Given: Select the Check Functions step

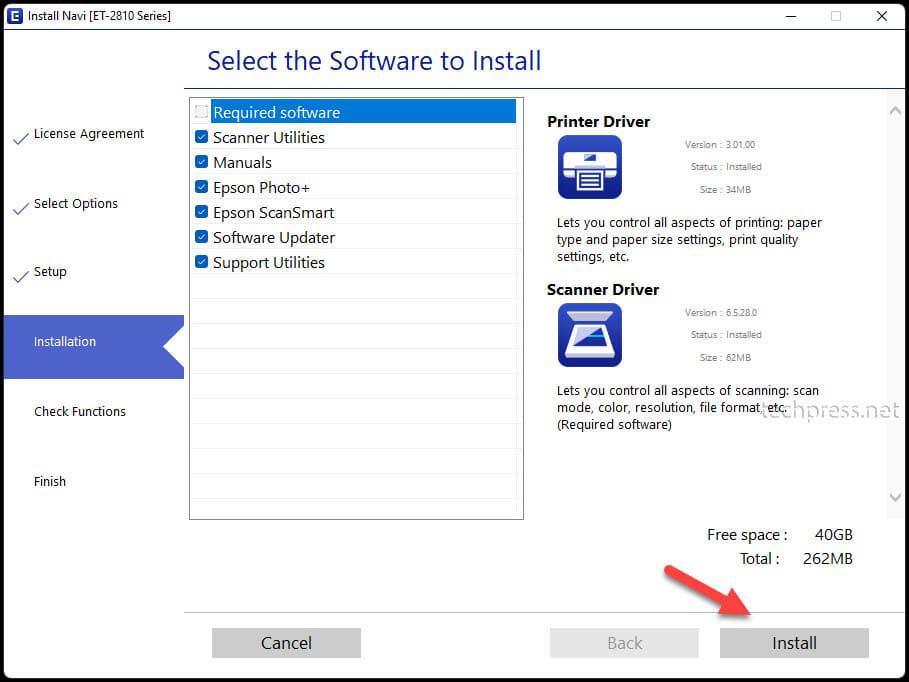Looking at the screenshot, I should [x=80, y=411].
